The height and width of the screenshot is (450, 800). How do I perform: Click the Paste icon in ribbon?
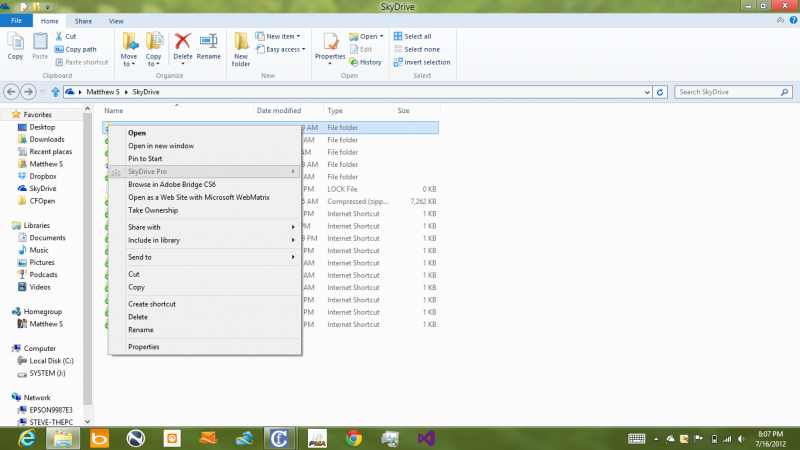click(40, 41)
